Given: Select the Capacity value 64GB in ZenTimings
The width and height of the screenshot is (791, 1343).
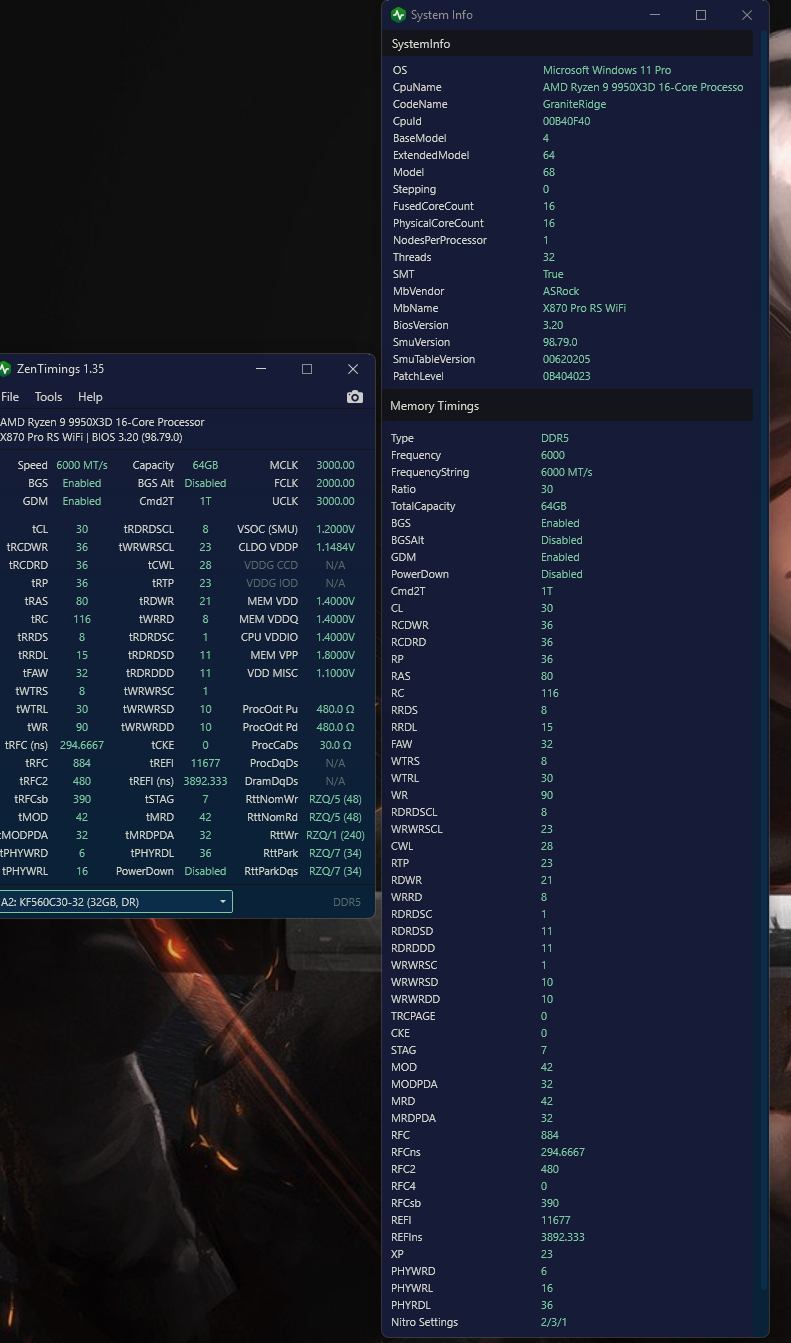Looking at the screenshot, I should click(x=205, y=465).
